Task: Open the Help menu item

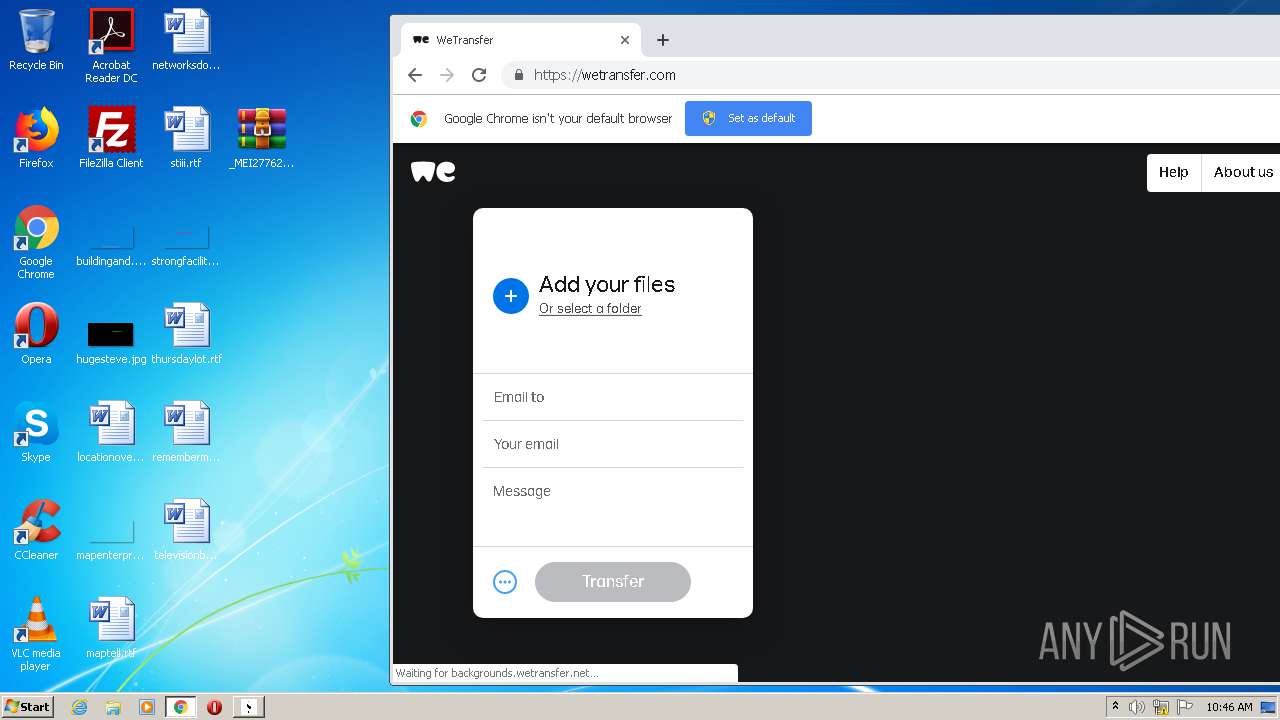Action: coord(1173,172)
